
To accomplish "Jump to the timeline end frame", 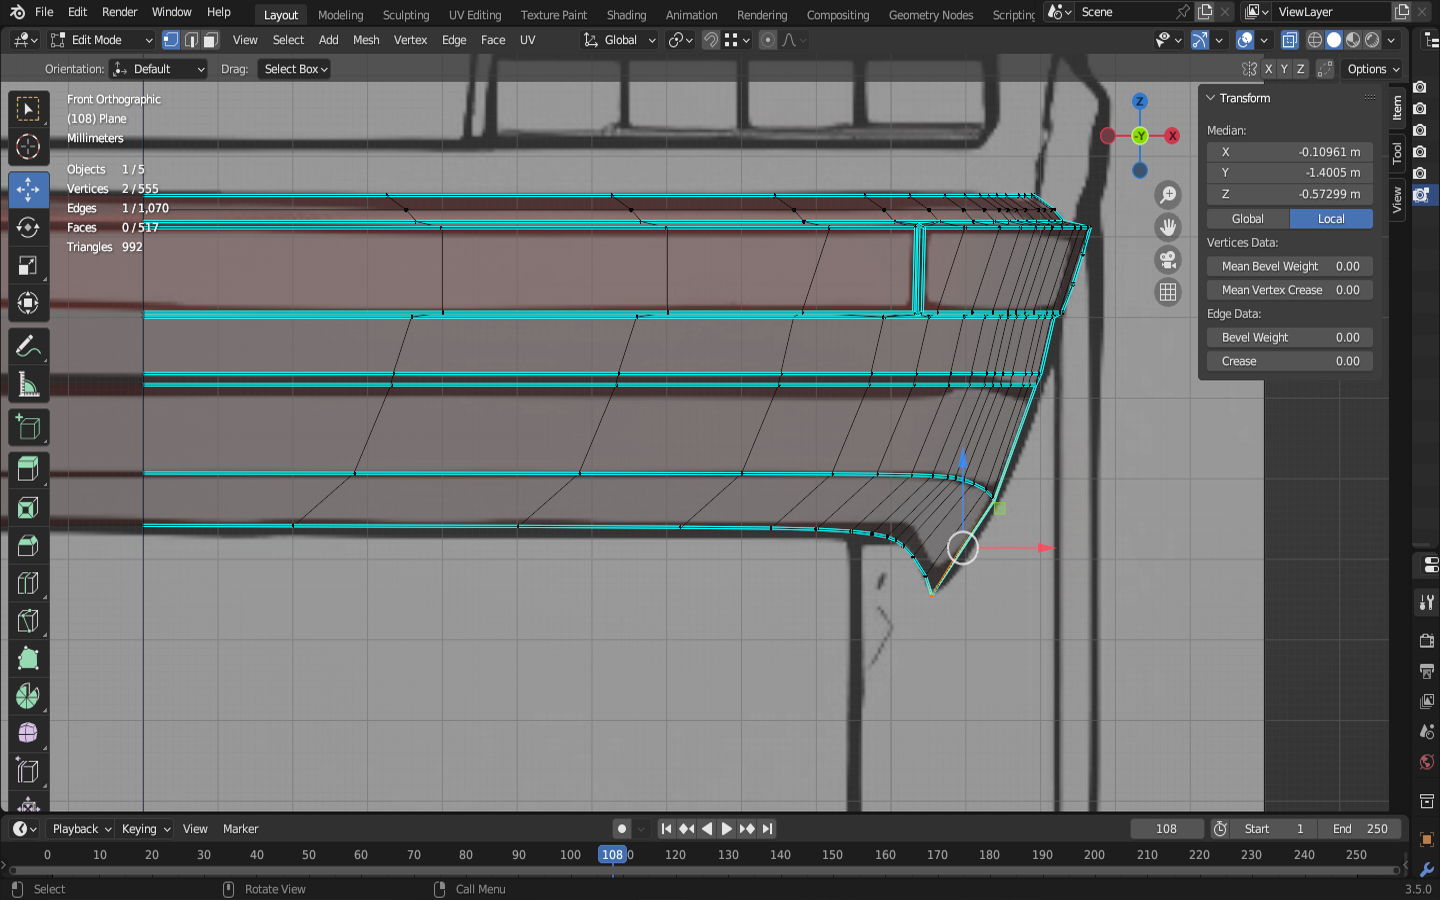I will (x=767, y=828).
